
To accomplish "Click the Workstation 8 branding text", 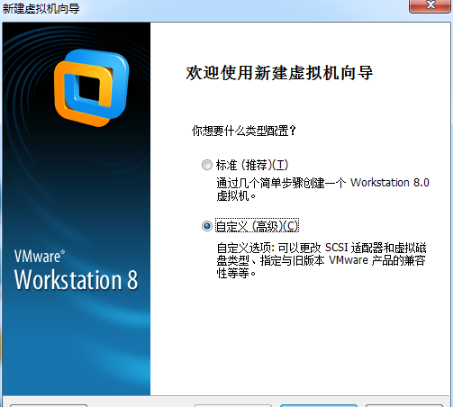I will pyautogui.click(x=76, y=280).
